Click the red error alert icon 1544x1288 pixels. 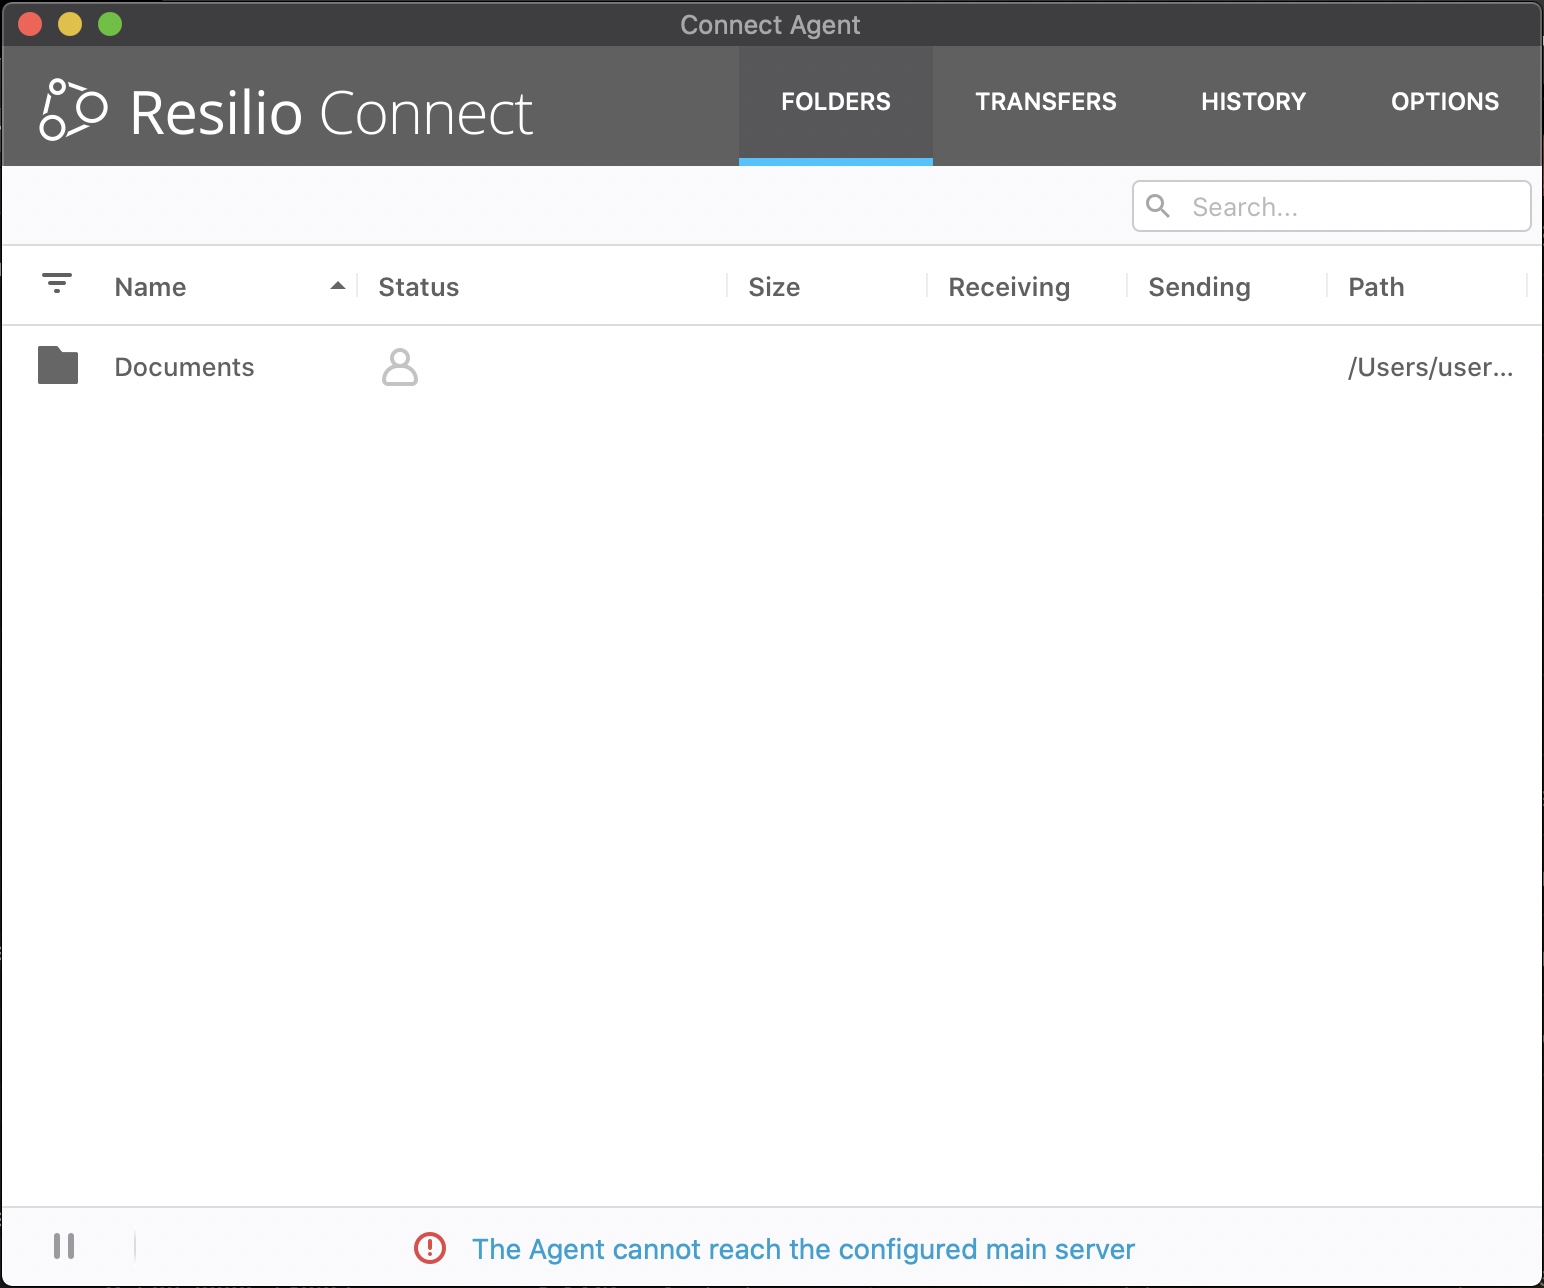[430, 1247]
